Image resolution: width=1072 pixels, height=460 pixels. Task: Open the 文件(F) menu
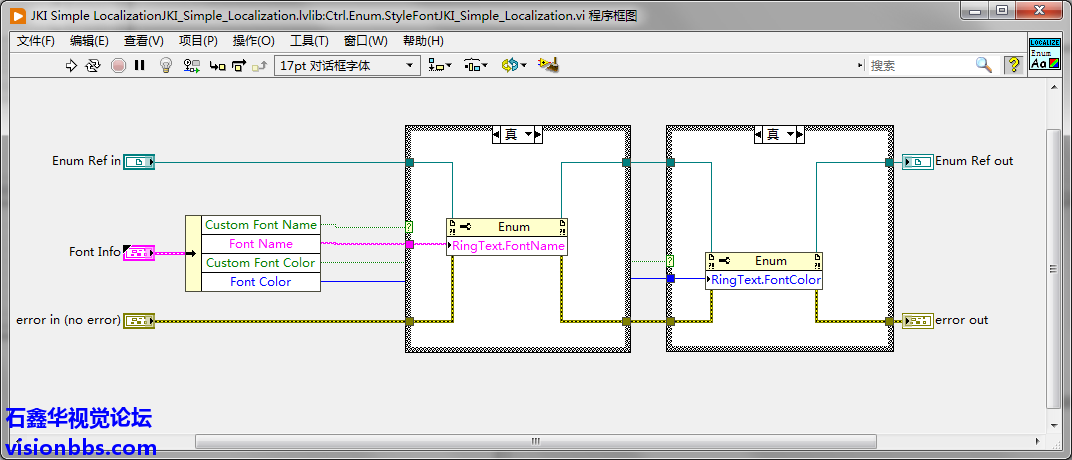pyautogui.click(x=36, y=41)
